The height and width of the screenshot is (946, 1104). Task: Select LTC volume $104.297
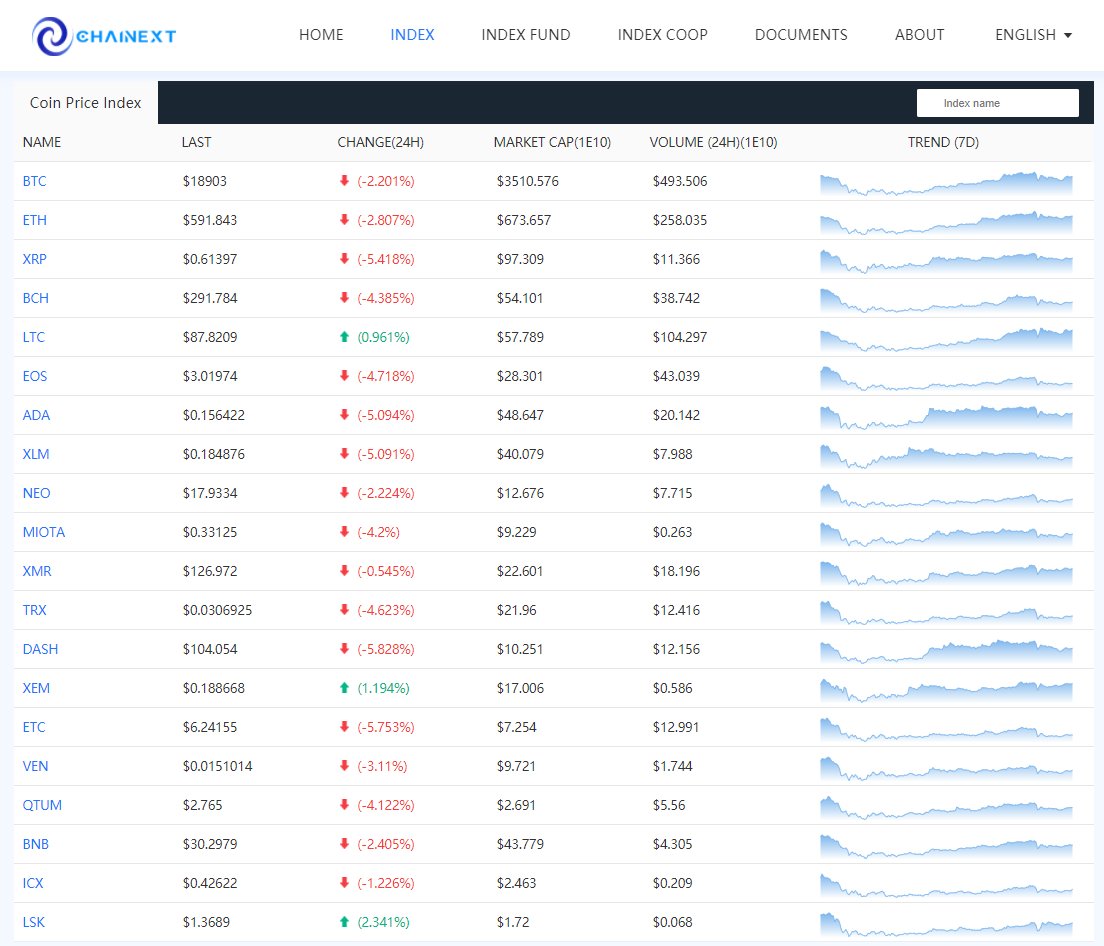pyautogui.click(x=679, y=337)
